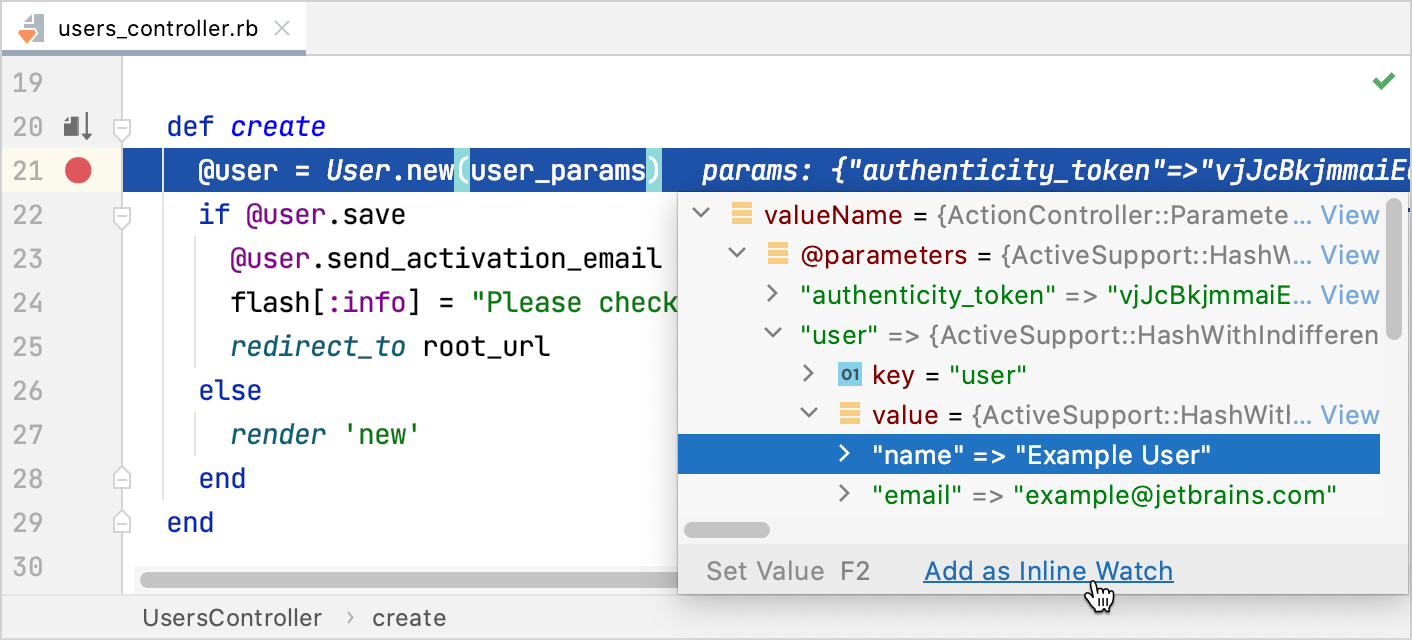Click the Add as Inline Watch link
Screen dimensions: 1412x640
[1047, 570]
